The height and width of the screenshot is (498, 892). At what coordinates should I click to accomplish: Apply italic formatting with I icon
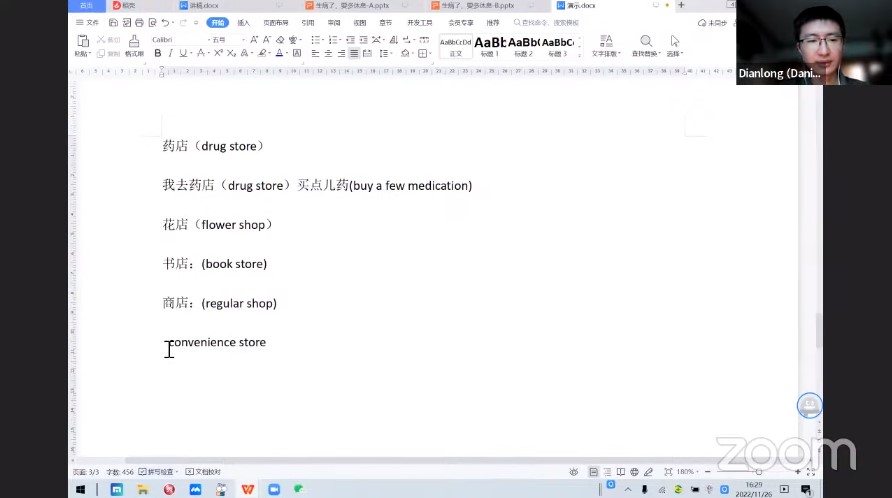pyautogui.click(x=170, y=53)
